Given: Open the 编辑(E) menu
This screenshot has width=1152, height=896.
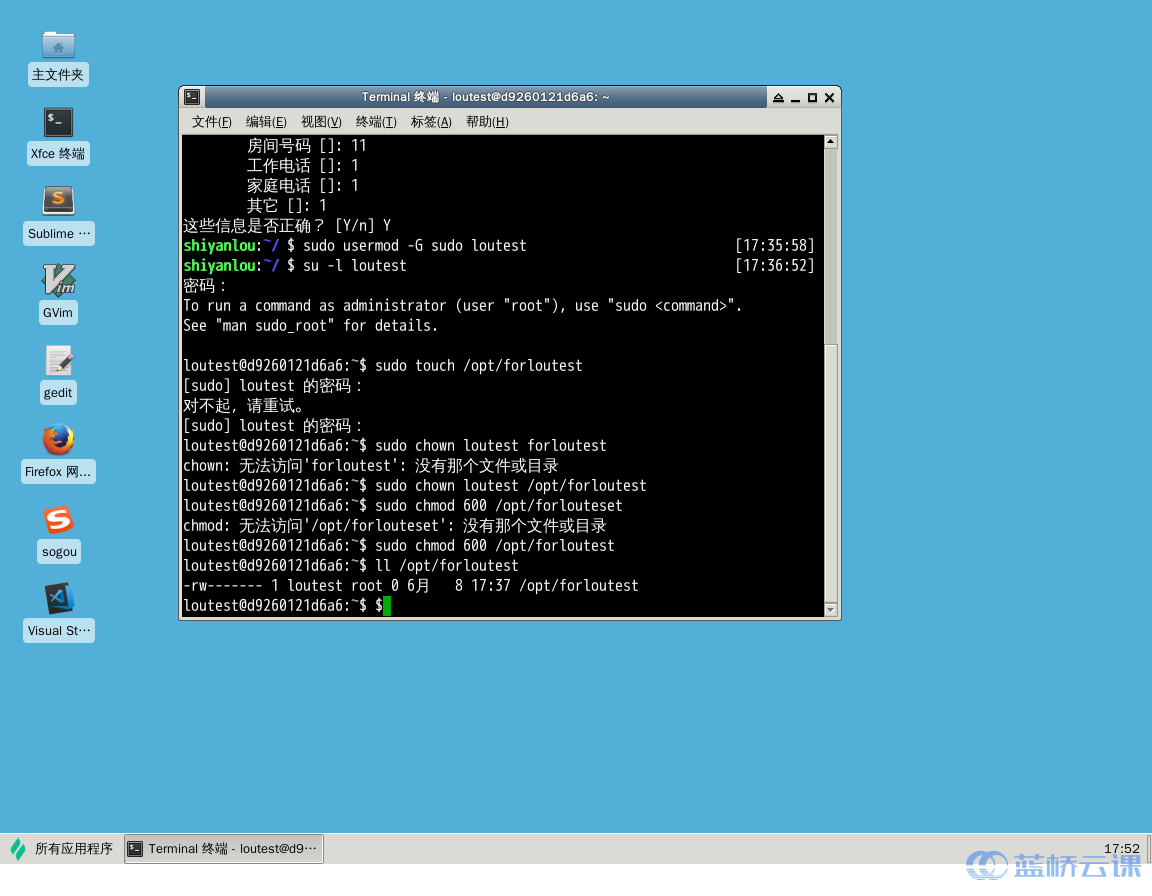Looking at the screenshot, I should 266,122.
